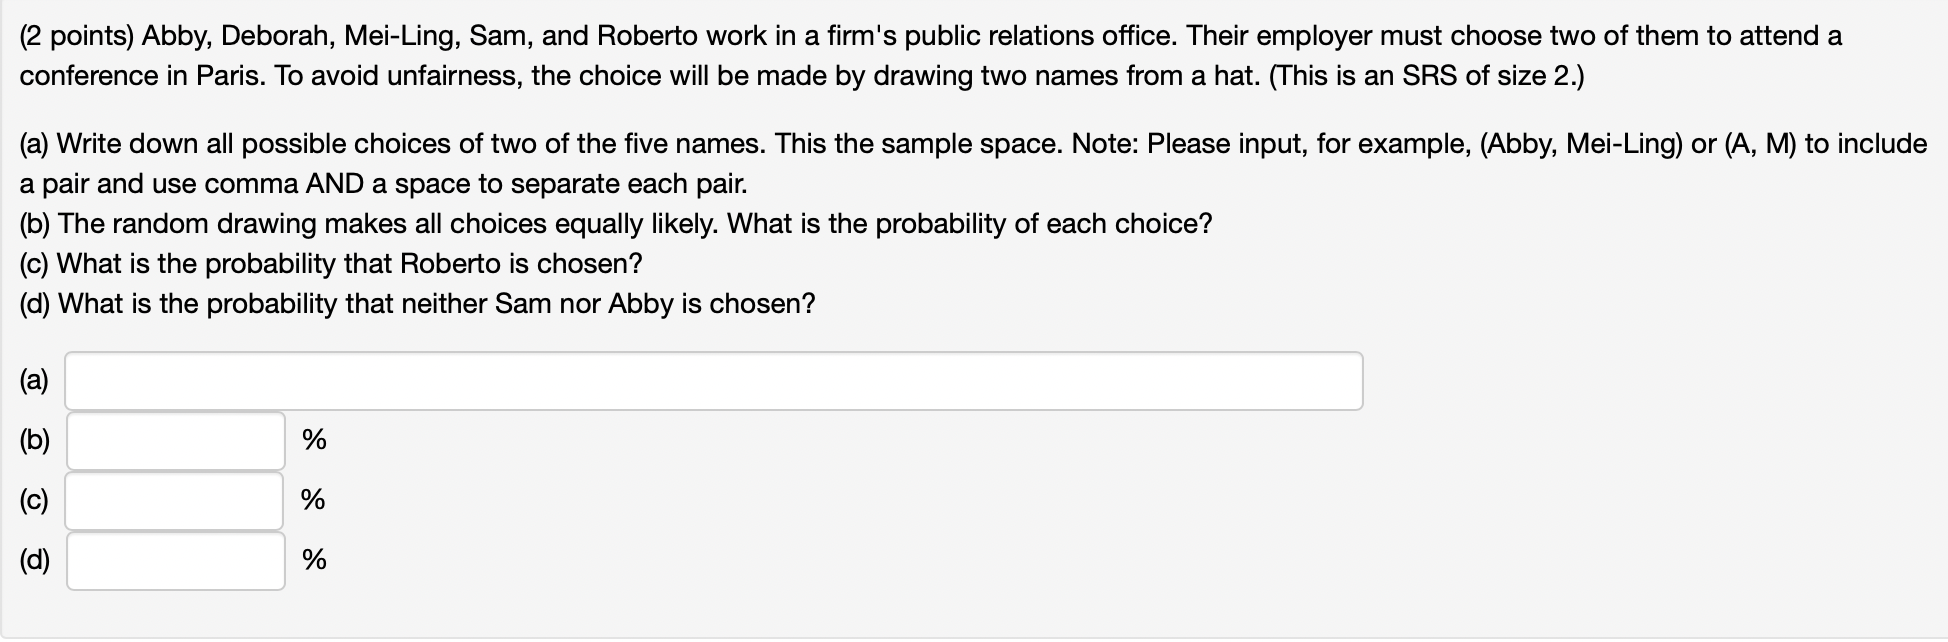Click the question "What is the probability that Roberto is chosen?"
The height and width of the screenshot is (642, 1948).
349,264
